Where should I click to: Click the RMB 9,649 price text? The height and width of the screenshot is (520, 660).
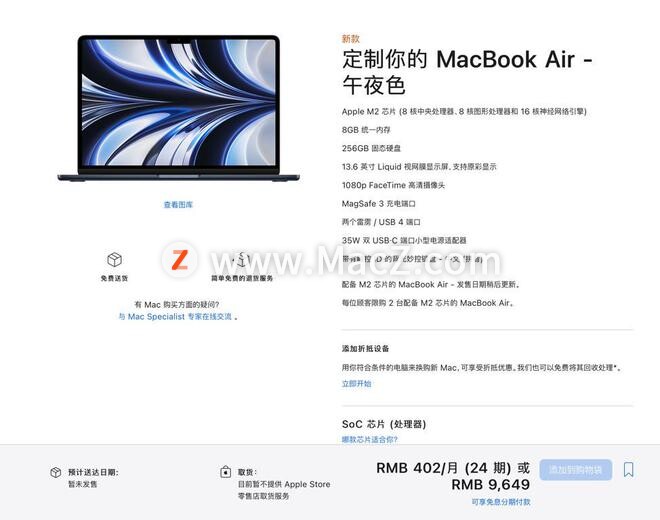coord(491,485)
